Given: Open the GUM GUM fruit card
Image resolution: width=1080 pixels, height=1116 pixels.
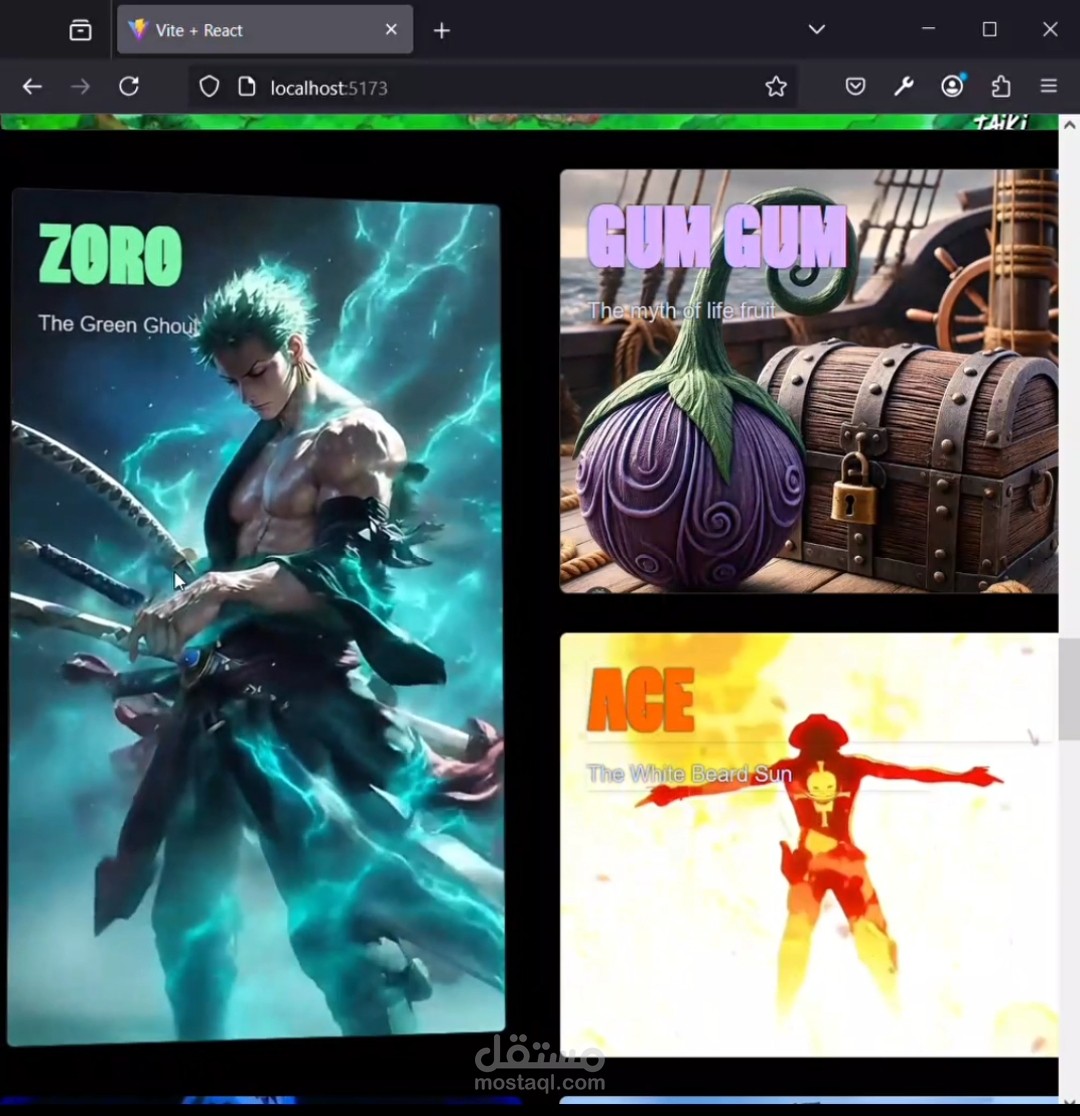Looking at the screenshot, I should 809,381.
